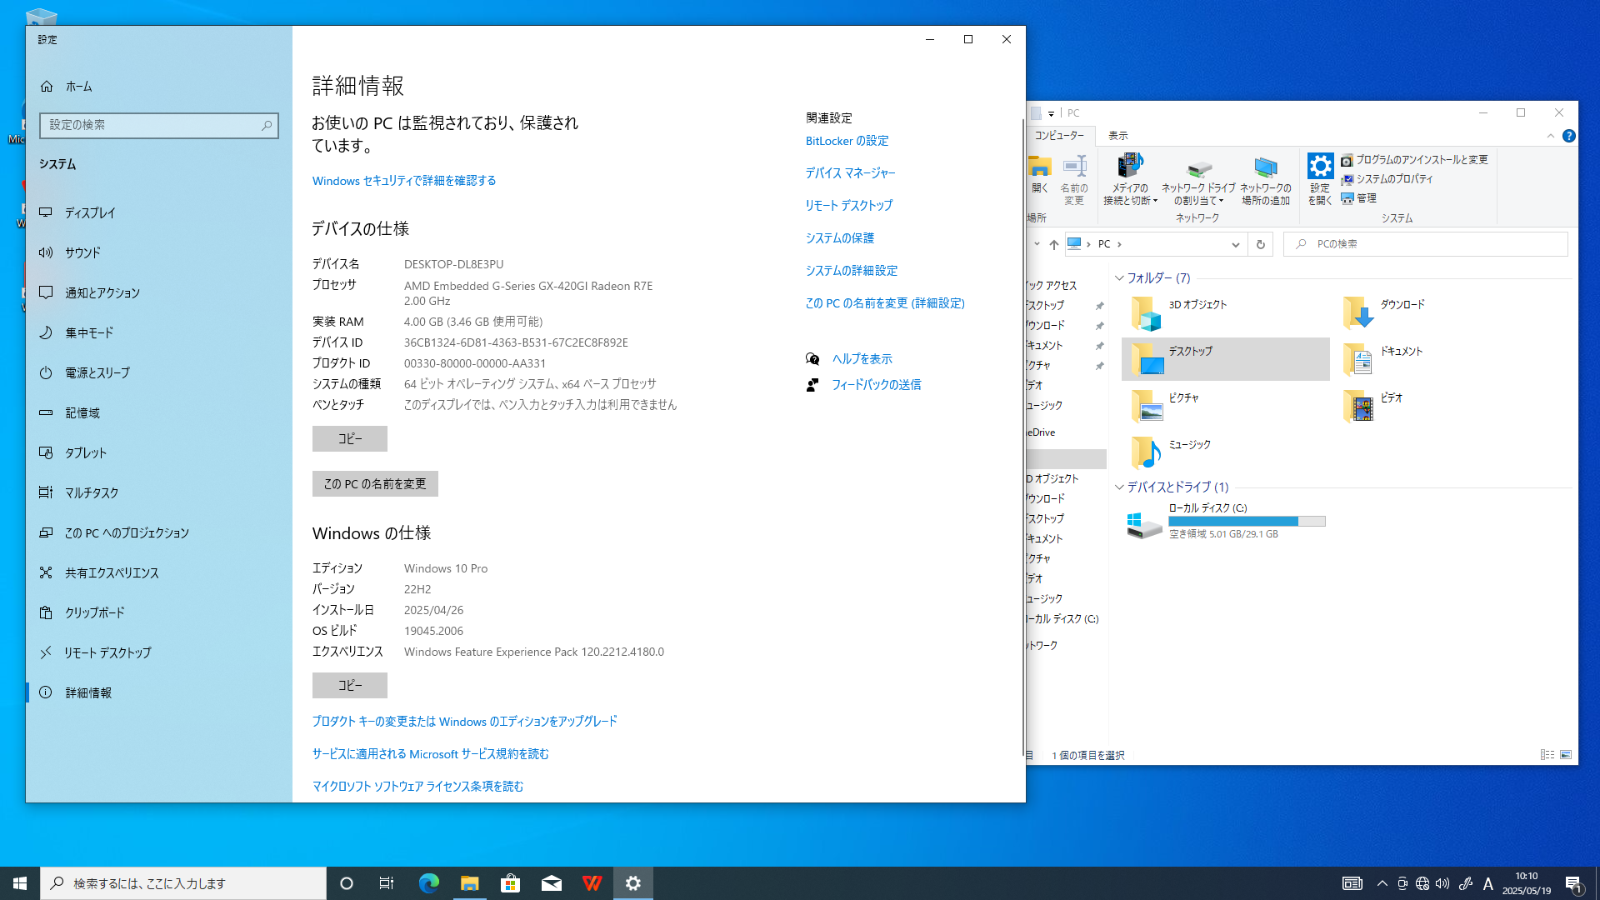Switch Explorer to the large icons view layout
The width and height of the screenshot is (1600, 900).
click(x=1566, y=755)
